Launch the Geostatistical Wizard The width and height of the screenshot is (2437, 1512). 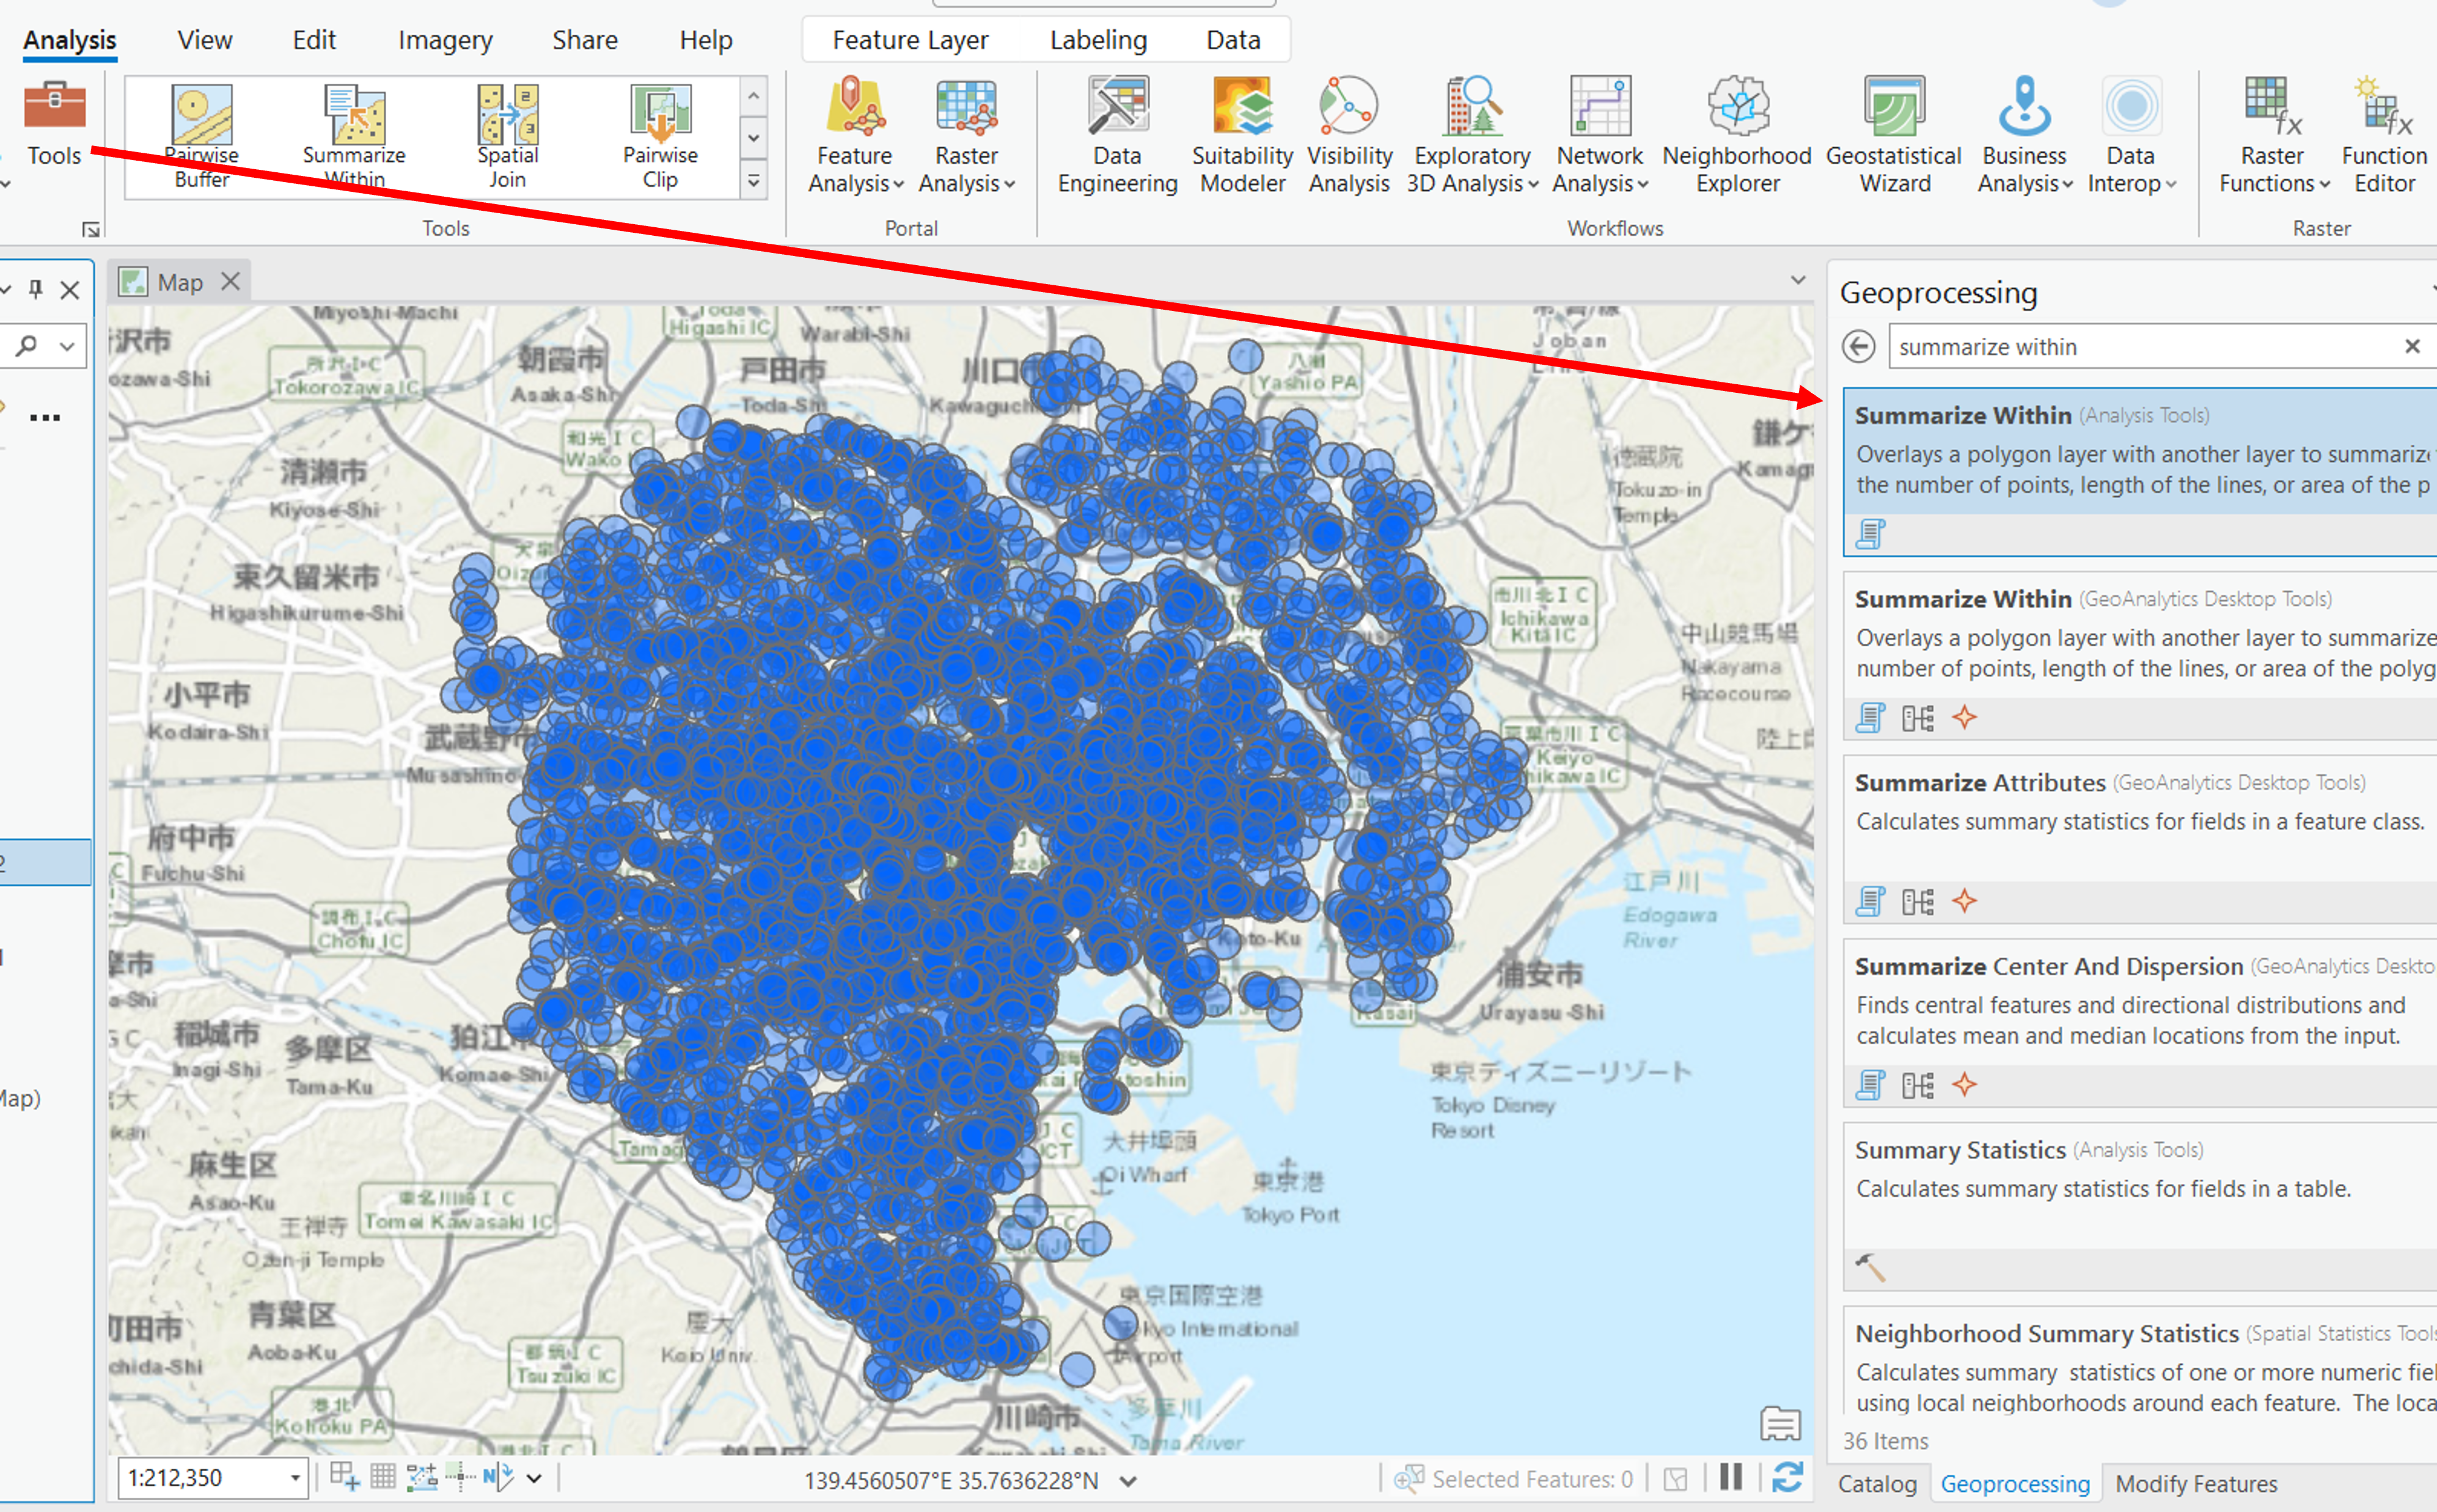pyautogui.click(x=1894, y=135)
